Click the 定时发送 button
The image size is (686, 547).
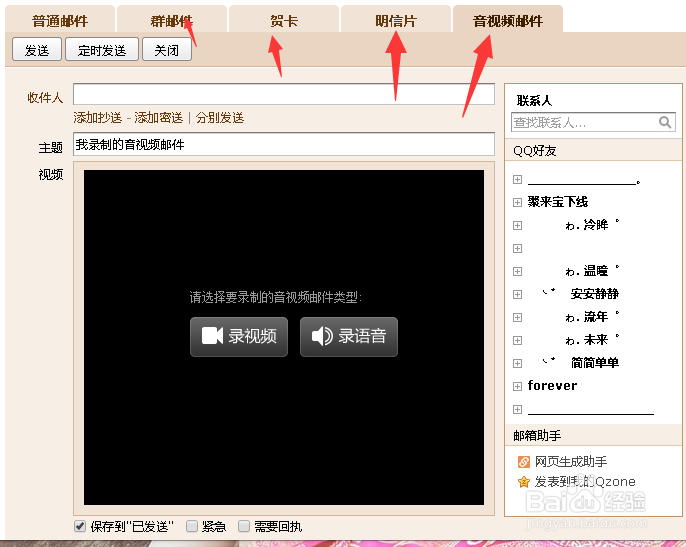click(x=102, y=49)
